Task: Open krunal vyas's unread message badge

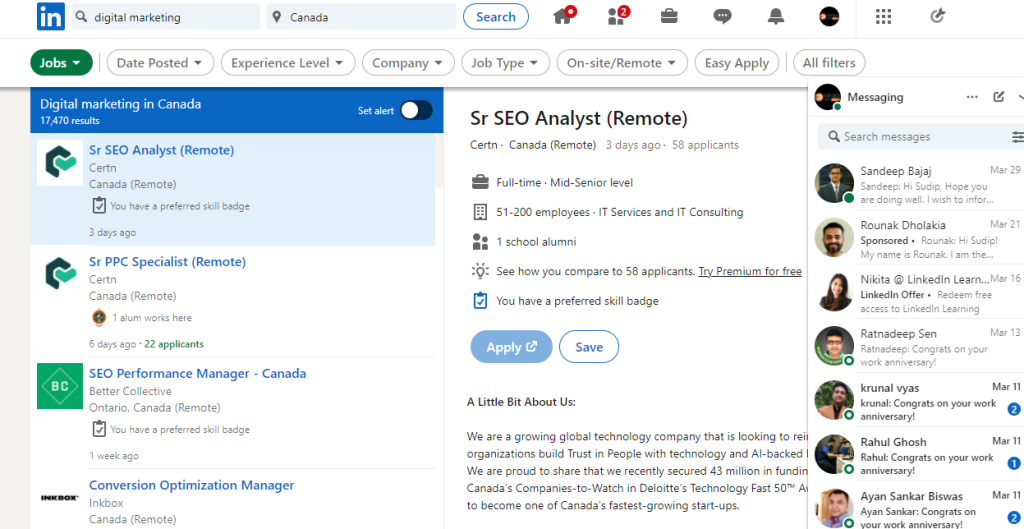Action: coord(1014,409)
